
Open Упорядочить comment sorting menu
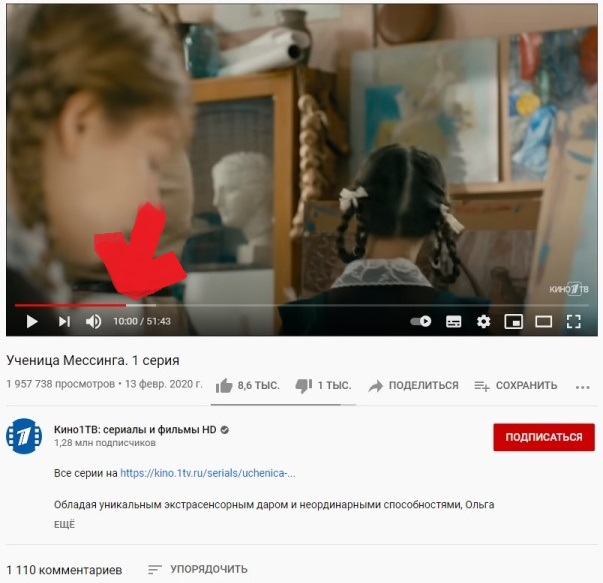pyautogui.click(x=198, y=569)
